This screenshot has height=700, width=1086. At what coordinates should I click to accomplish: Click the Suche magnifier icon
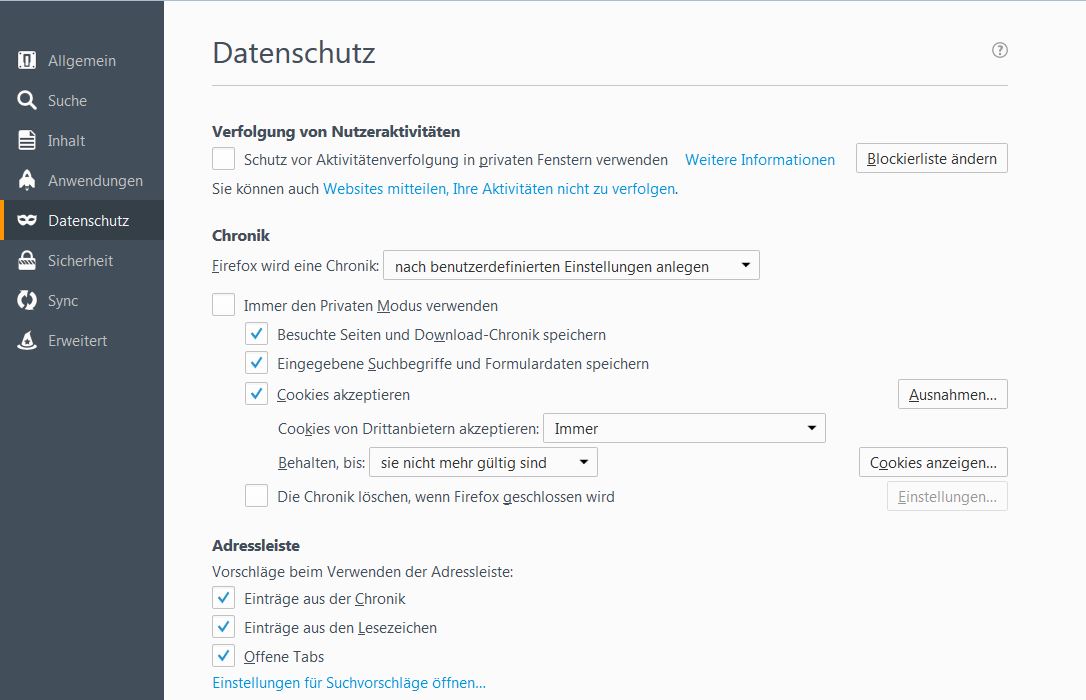(27, 100)
